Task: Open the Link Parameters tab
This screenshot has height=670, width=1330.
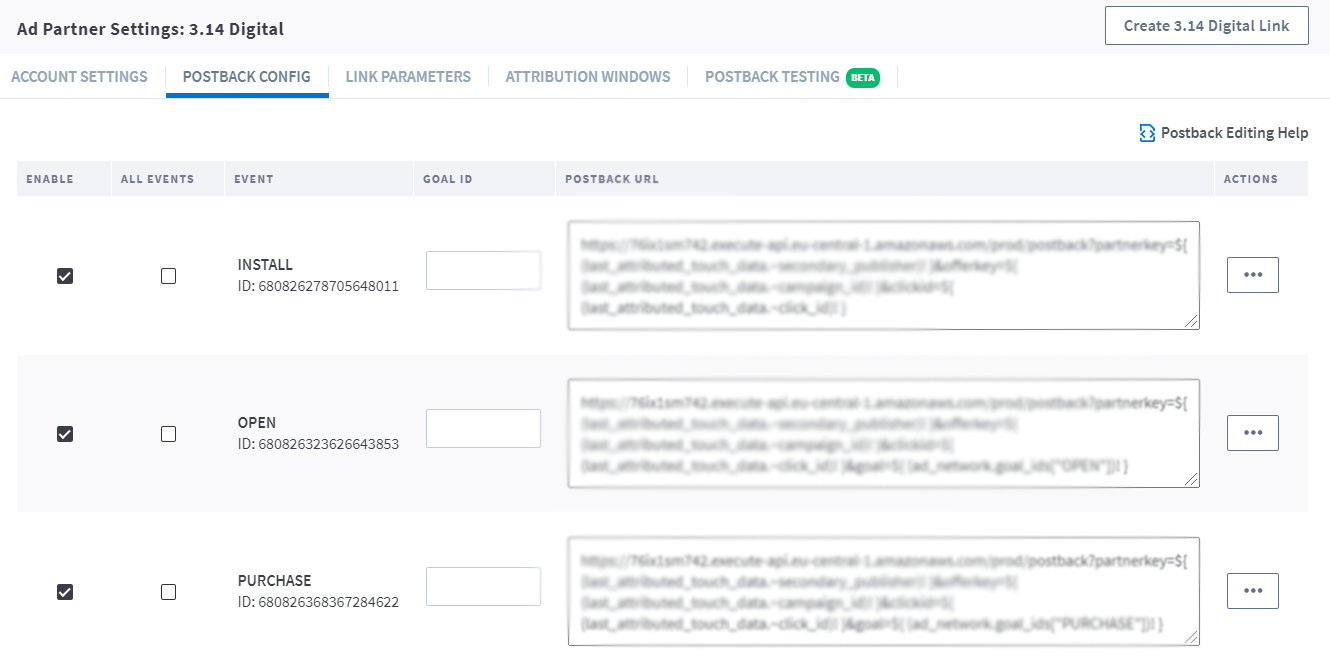Action: pos(408,77)
